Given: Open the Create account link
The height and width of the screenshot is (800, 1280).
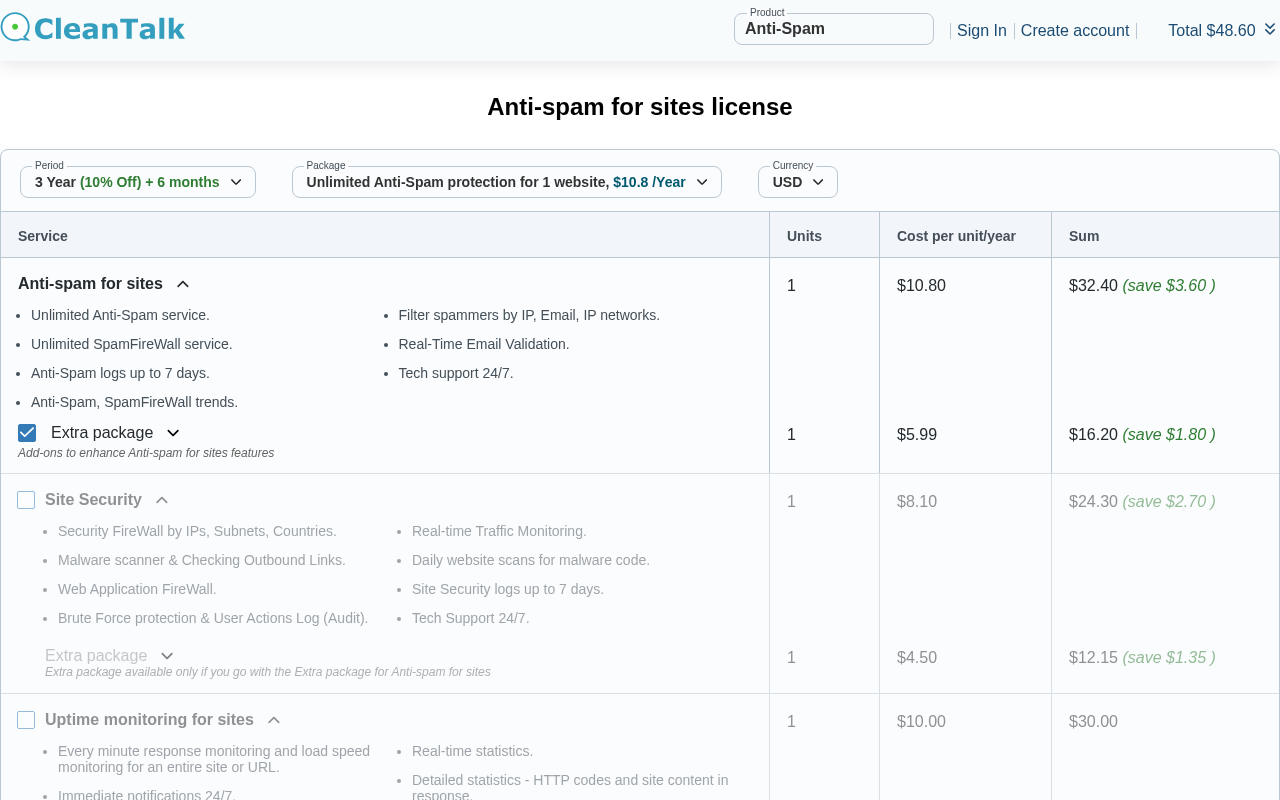Looking at the screenshot, I should [1075, 30].
